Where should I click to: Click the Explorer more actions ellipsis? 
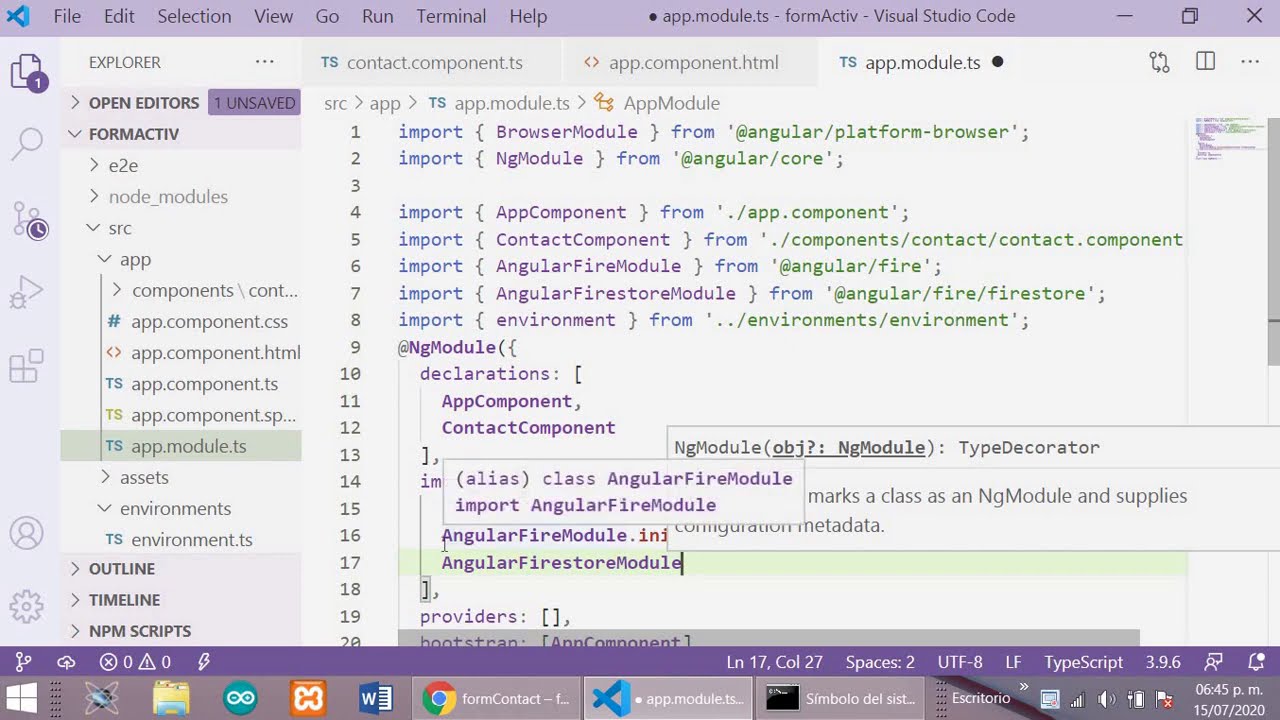(264, 62)
